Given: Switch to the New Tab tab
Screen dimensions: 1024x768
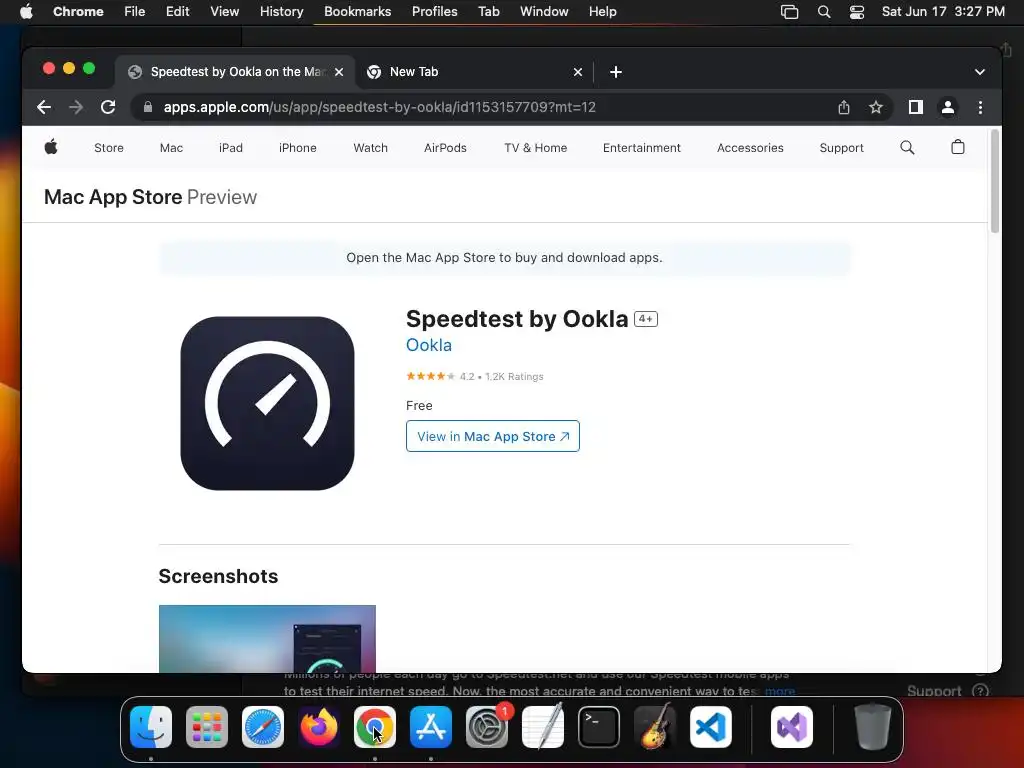Looking at the screenshot, I should pos(475,72).
